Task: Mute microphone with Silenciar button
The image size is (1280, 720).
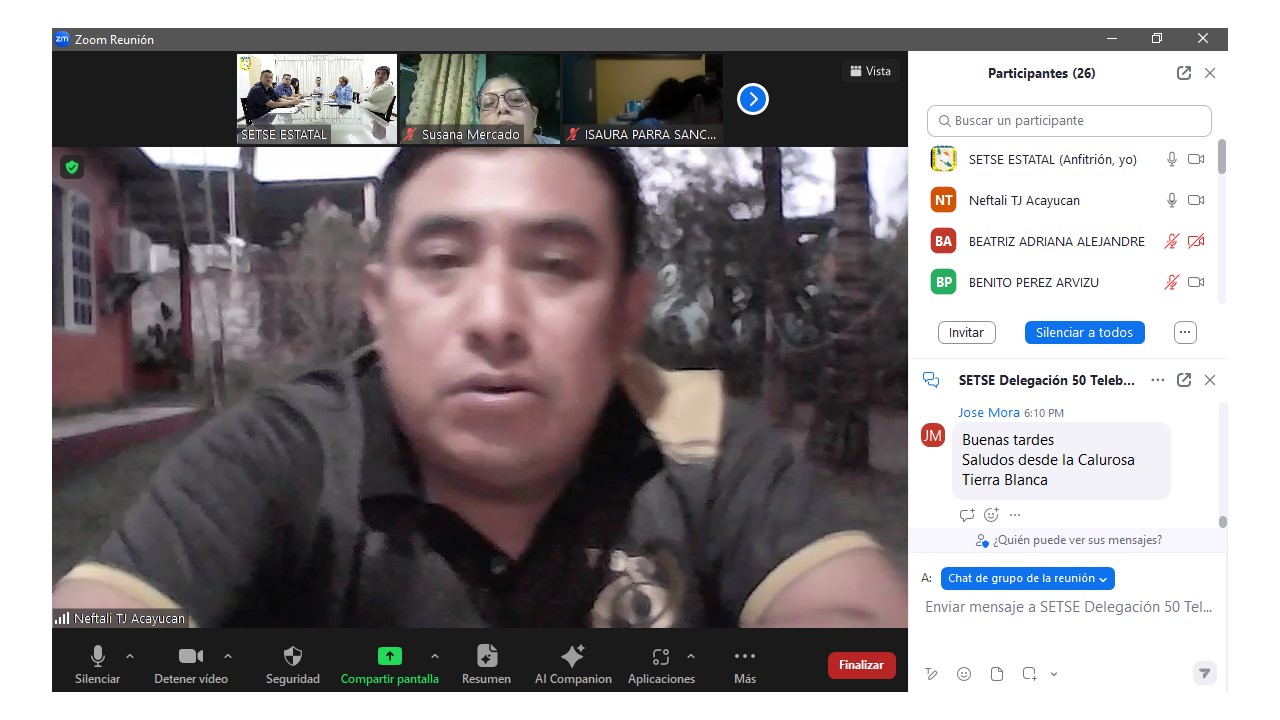Action: click(98, 657)
